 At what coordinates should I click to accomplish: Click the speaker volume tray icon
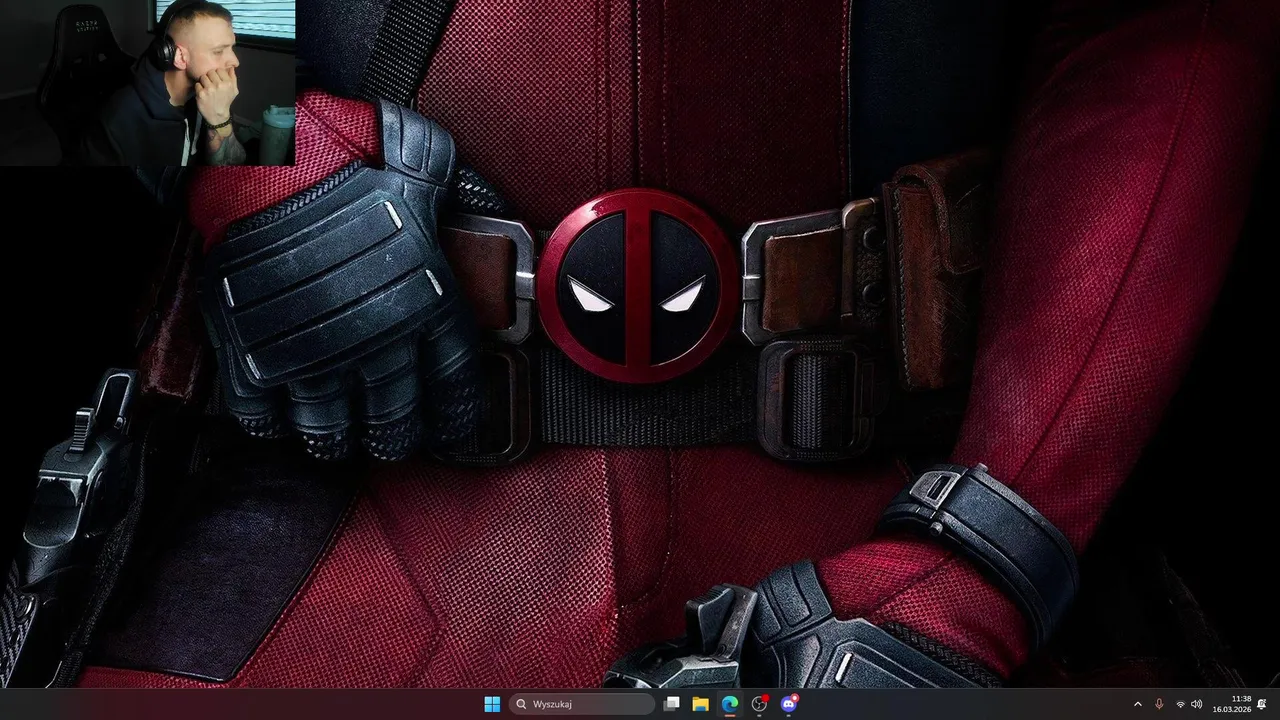click(x=1197, y=704)
